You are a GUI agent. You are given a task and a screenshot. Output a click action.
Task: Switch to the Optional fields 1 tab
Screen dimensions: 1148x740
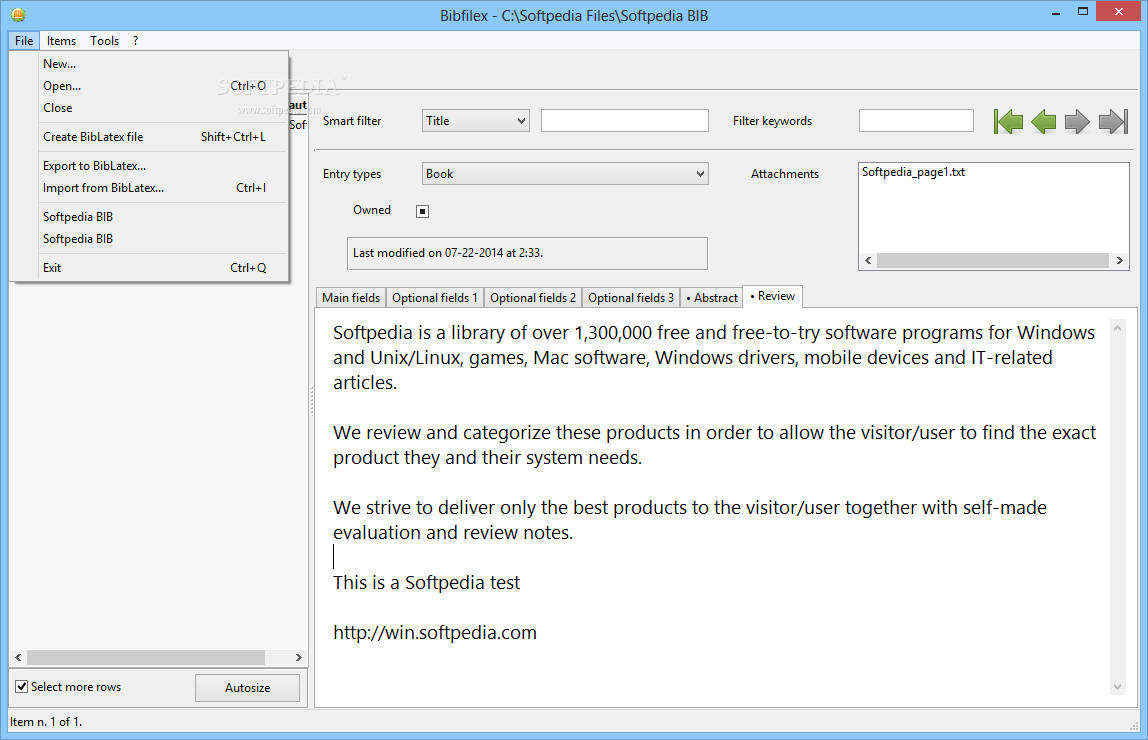434,297
